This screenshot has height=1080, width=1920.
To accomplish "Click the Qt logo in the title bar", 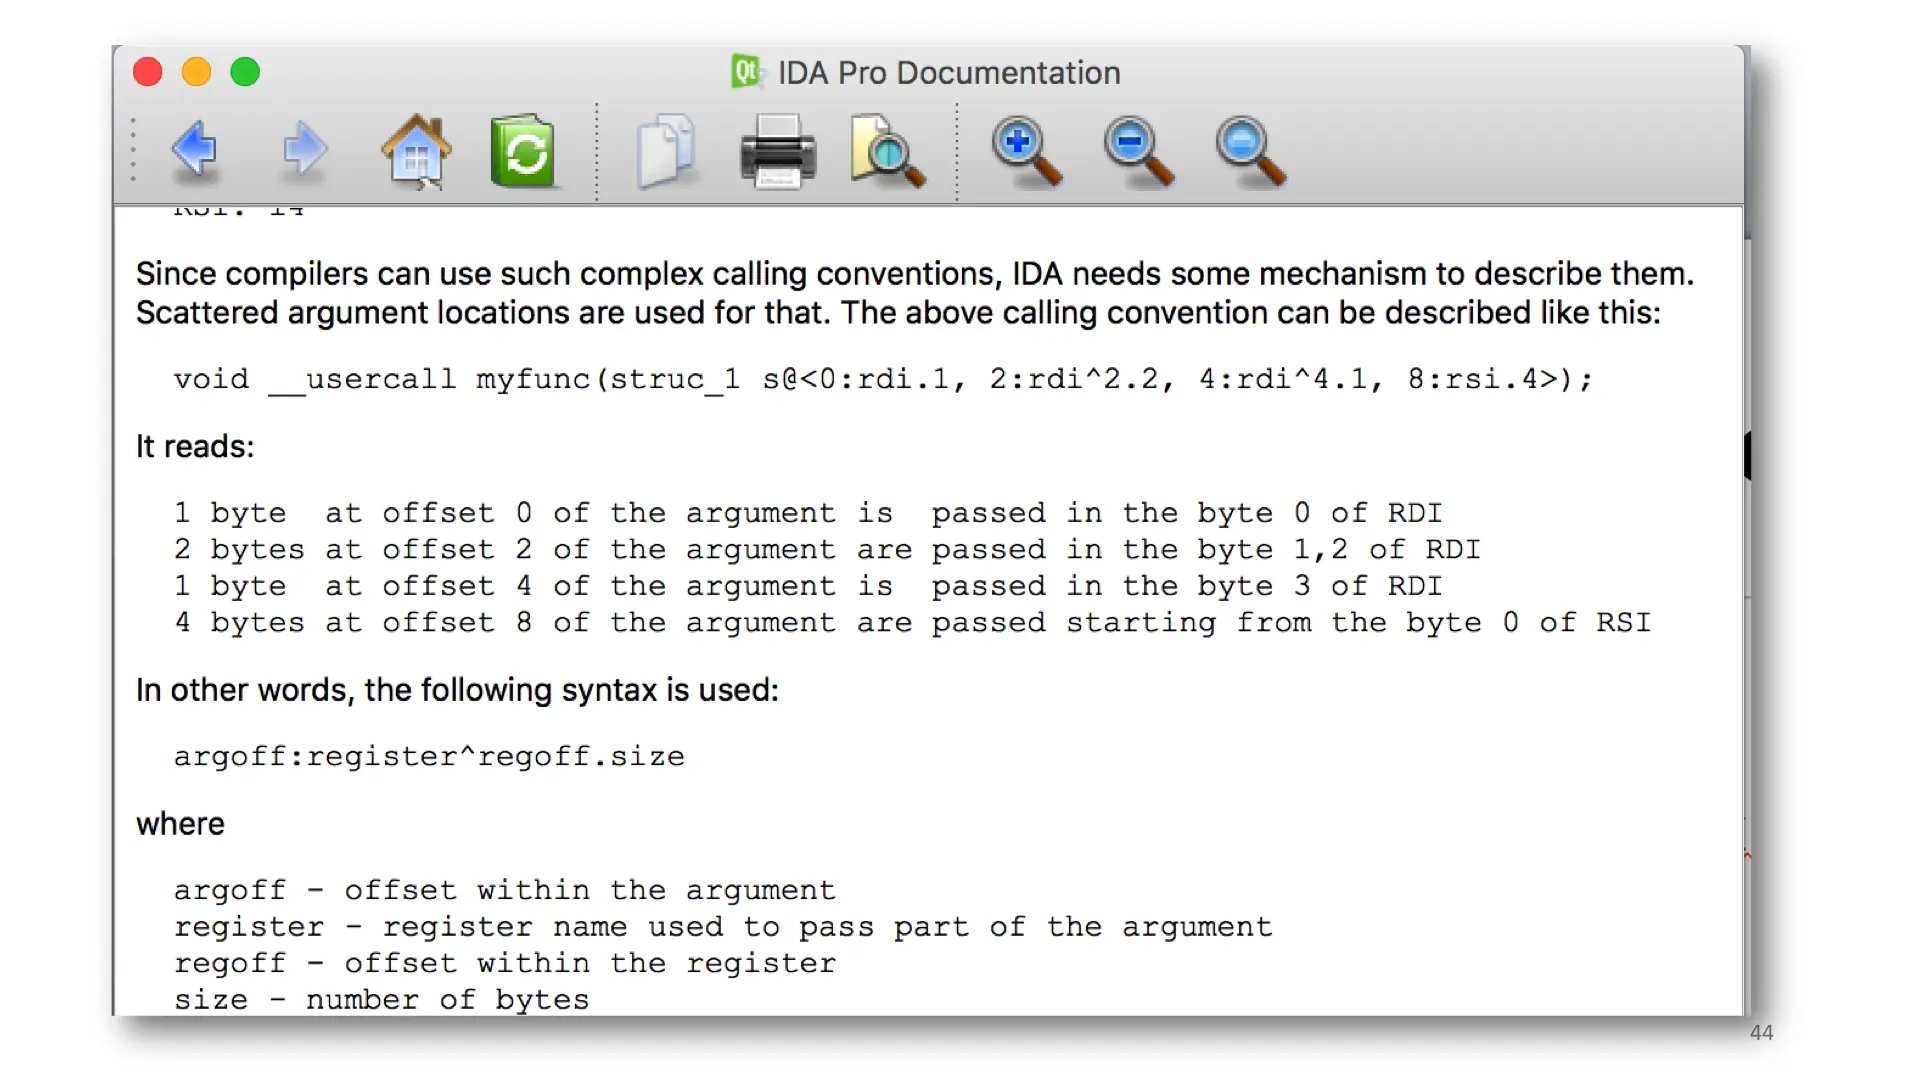I will click(746, 72).
